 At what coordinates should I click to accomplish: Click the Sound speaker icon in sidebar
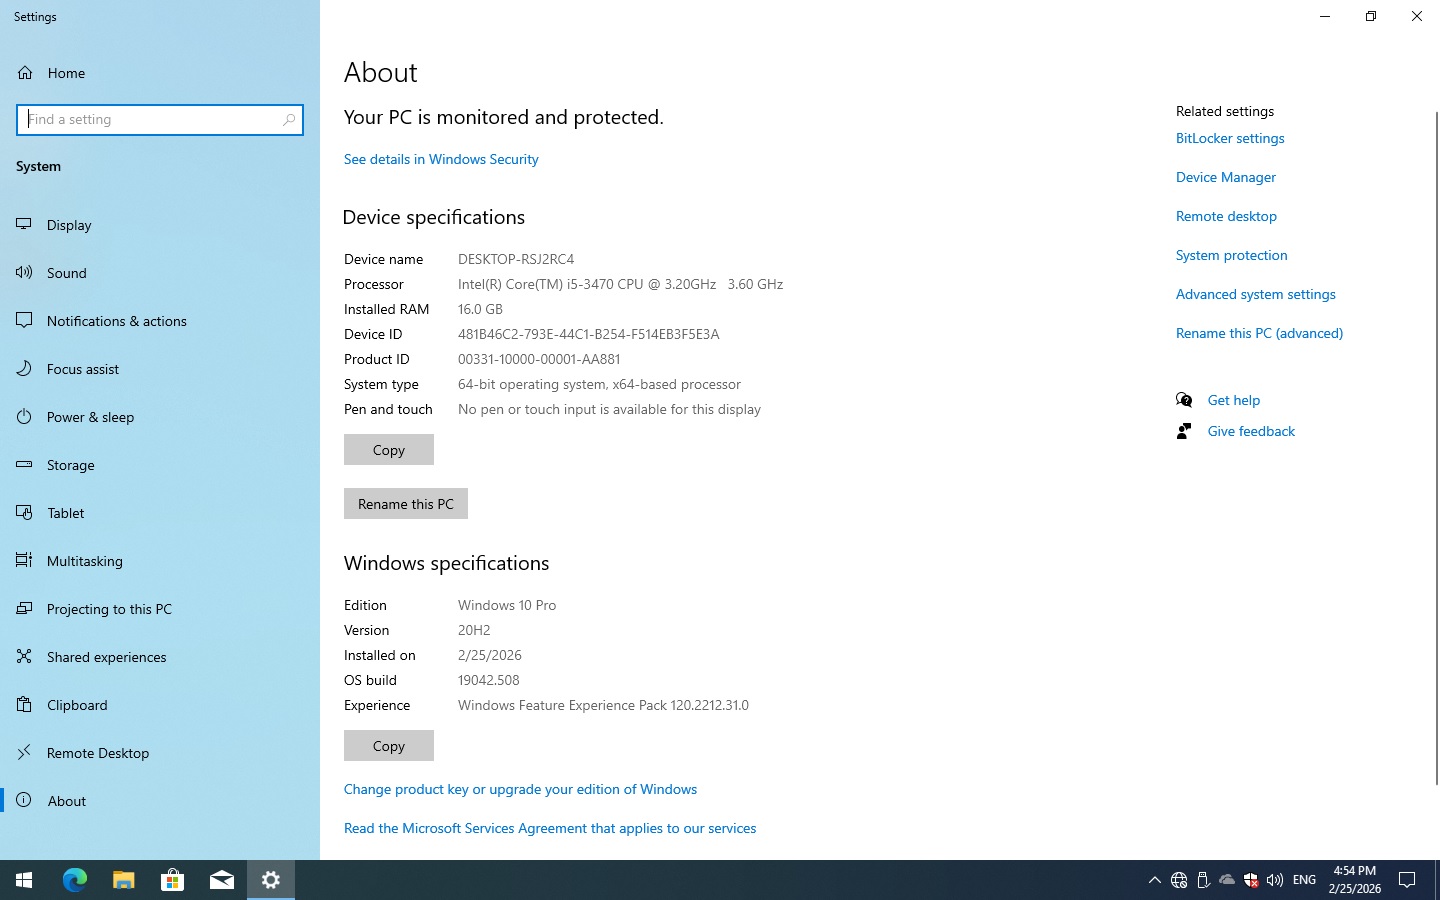pos(24,272)
